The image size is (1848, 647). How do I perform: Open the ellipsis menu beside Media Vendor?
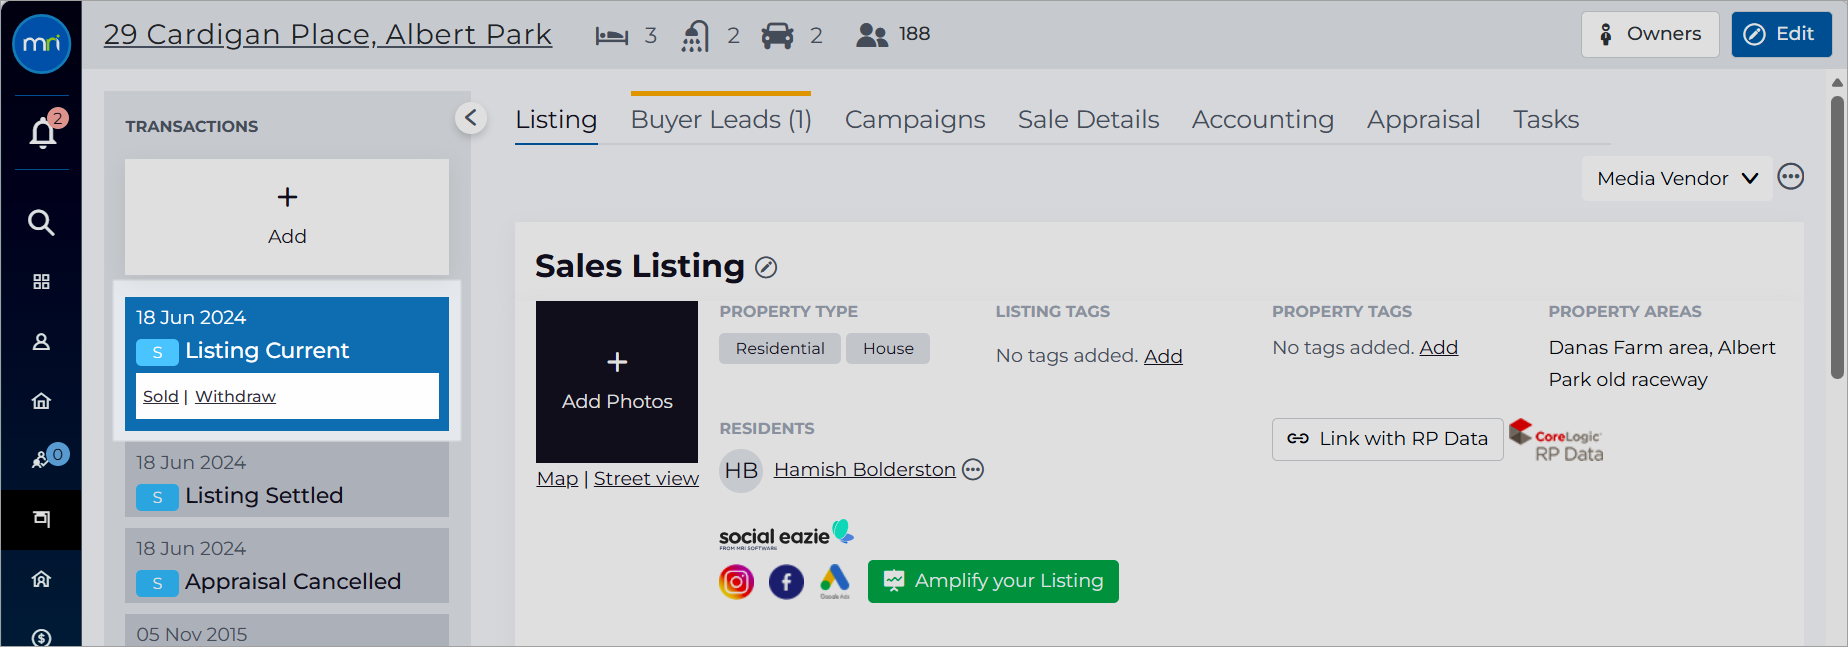[x=1791, y=177]
